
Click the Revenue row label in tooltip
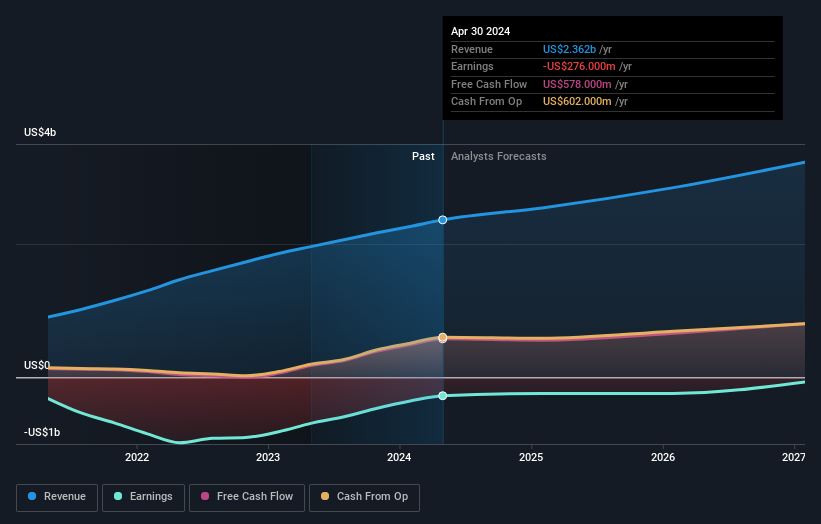472,49
